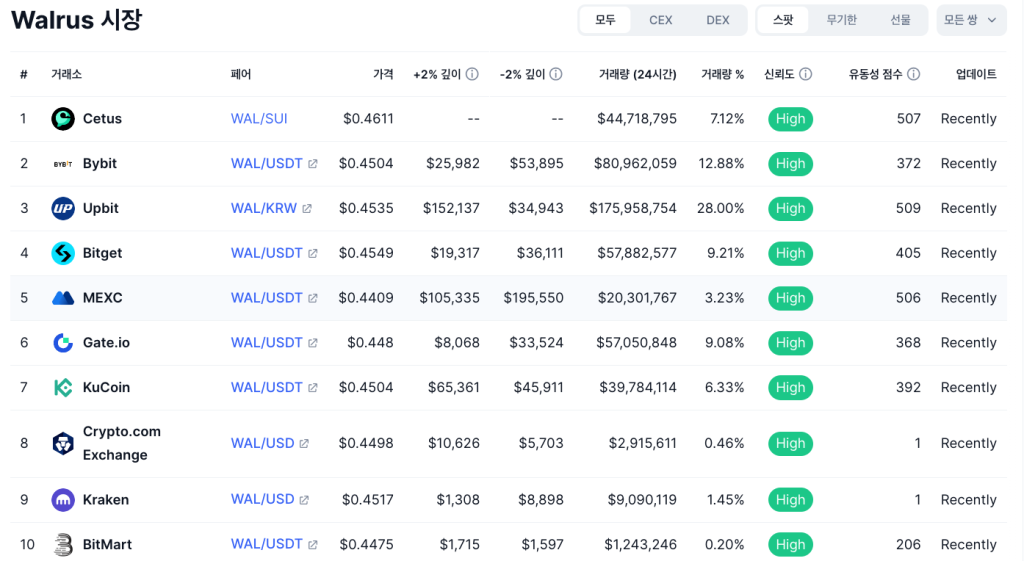Image resolution: width=1024 pixels, height=561 pixels.
Task: Click external link icon on Kraken row
Action: coord(304,500)
